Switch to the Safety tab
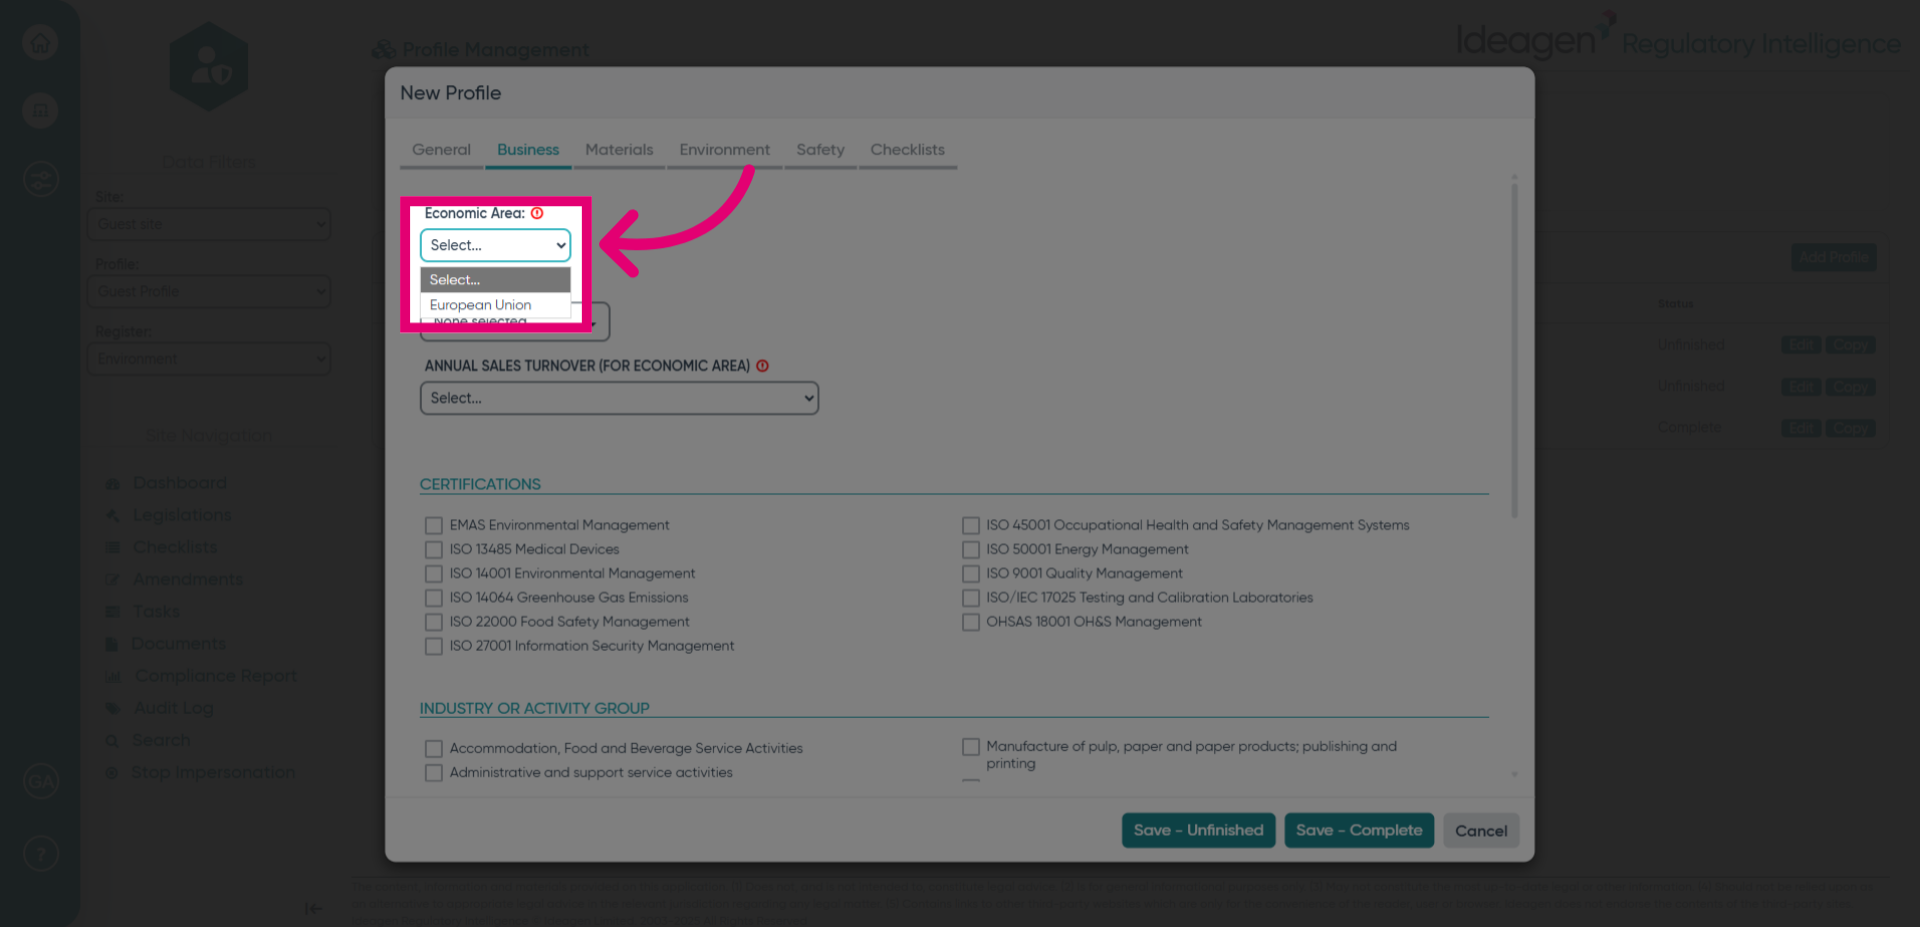The height and width of the screenshot is (927, 1920). (x=820, y=150)
